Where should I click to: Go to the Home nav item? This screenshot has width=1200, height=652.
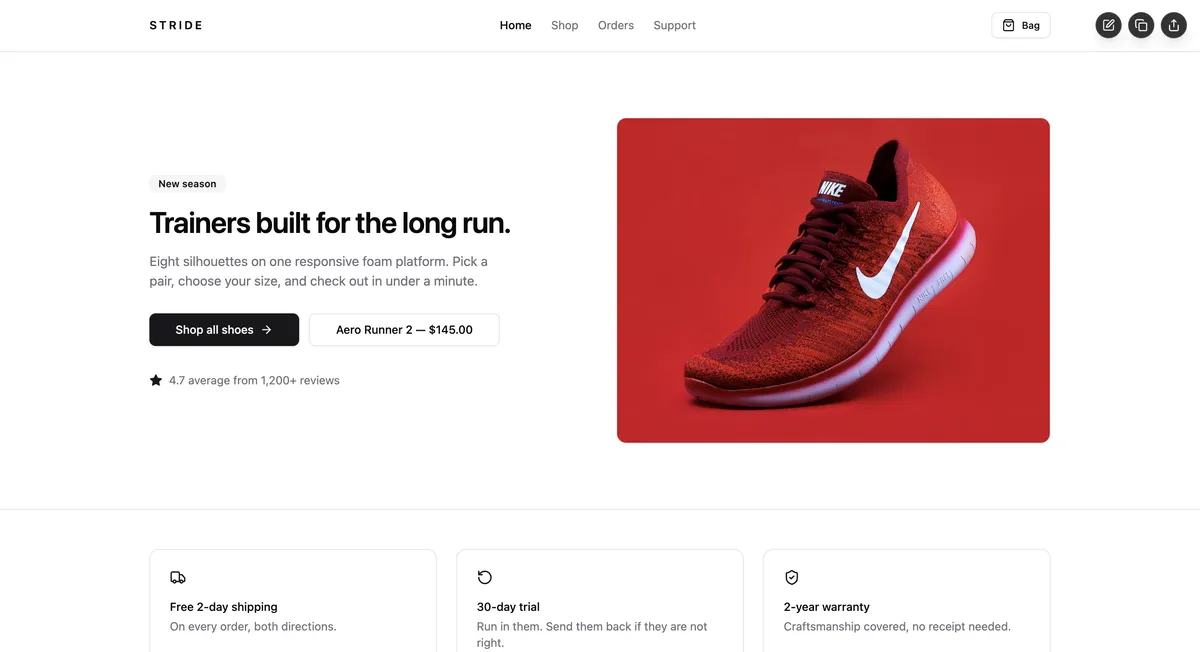(x=516, y=25)
